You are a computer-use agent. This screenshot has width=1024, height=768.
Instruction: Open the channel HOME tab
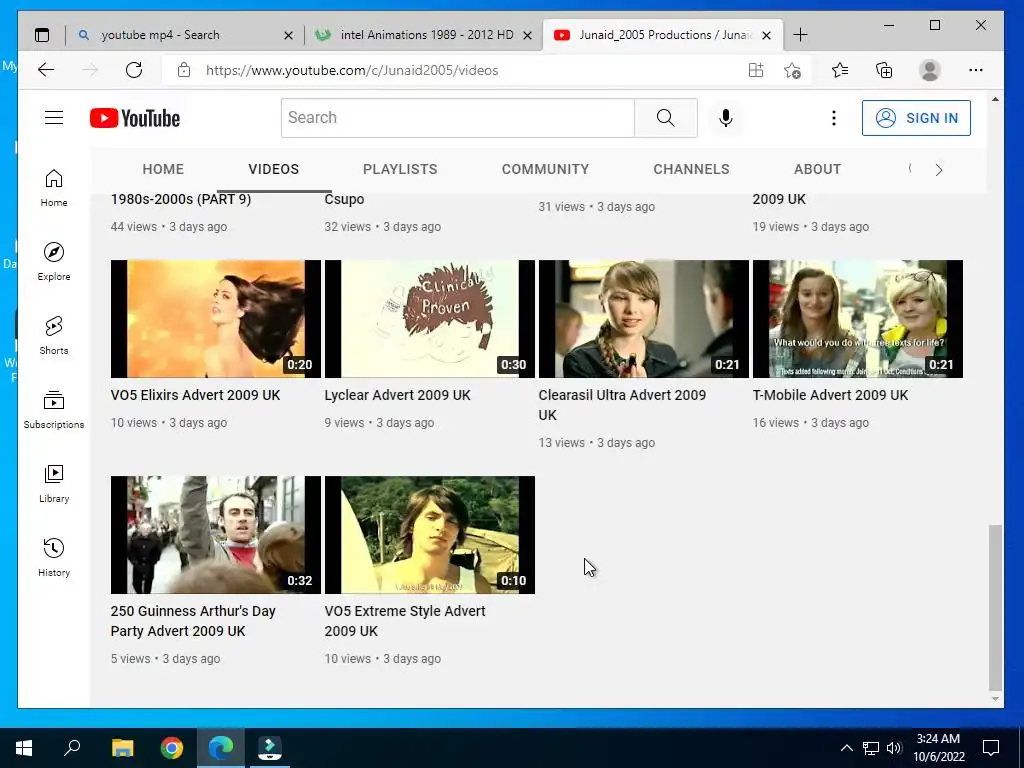[163, 169]
